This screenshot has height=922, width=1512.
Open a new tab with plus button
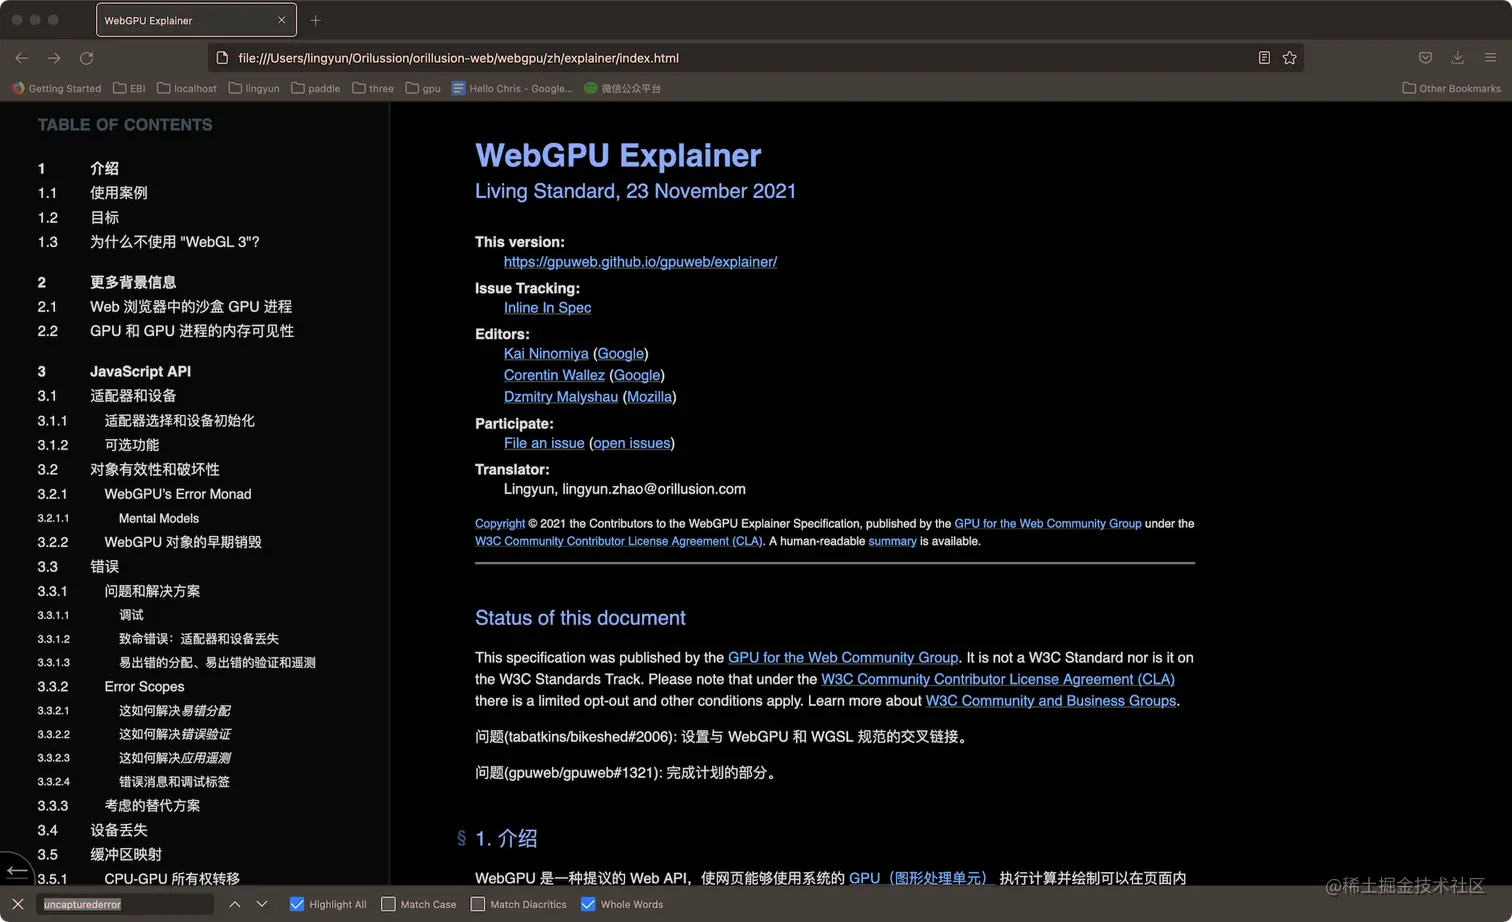pyautogui.click(x=315, y=20)
